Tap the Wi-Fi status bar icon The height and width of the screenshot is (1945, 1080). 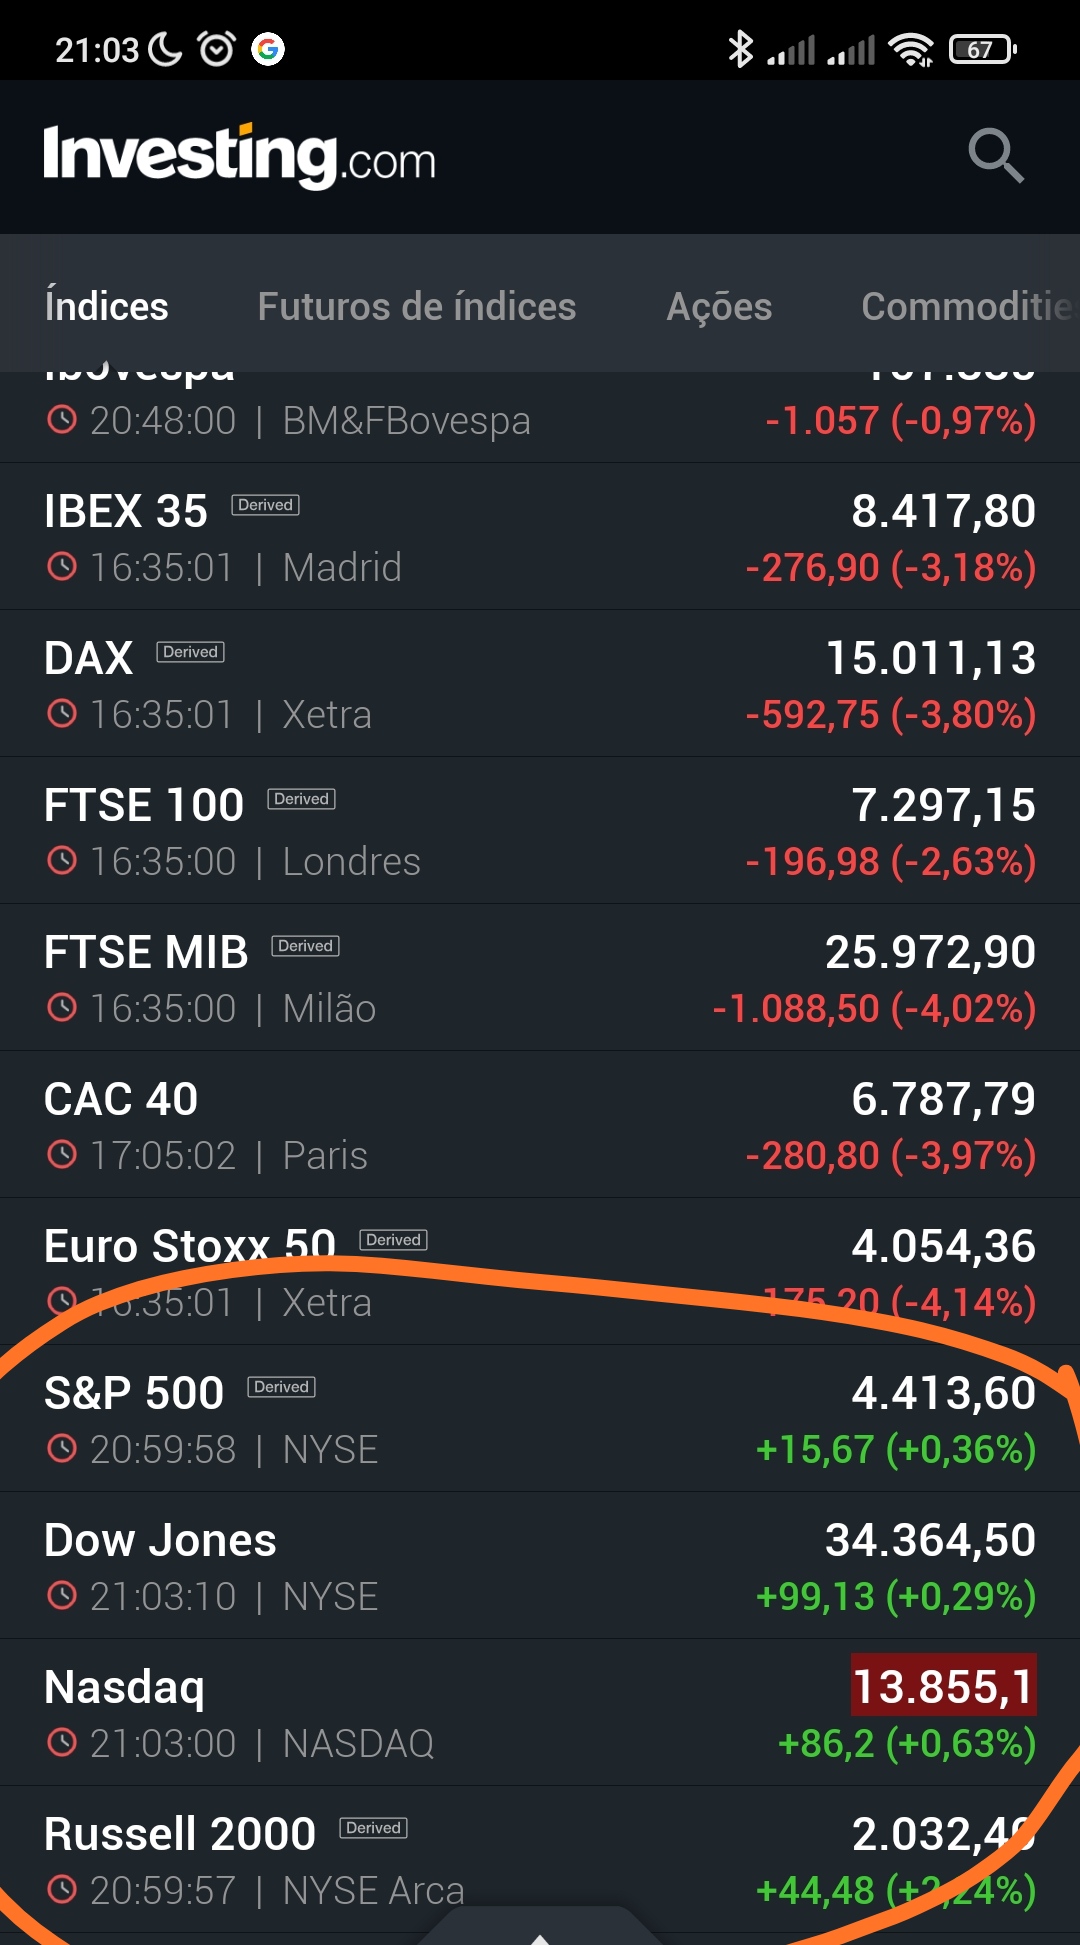point(910,49)
